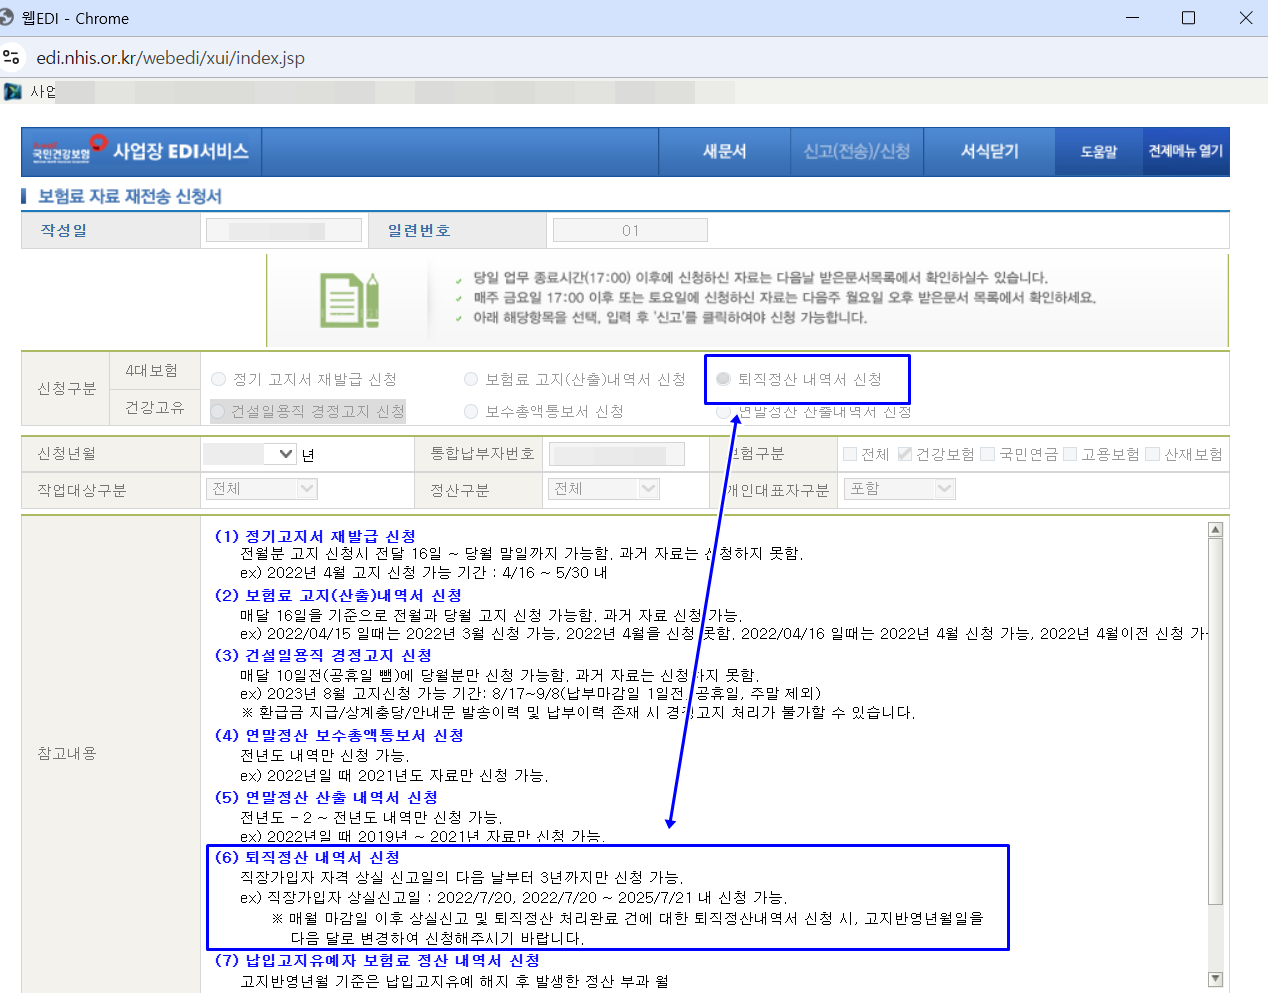
Task: Click heading (3) 건설일용직 경정고지 신청
Action: tap(323, 655)
